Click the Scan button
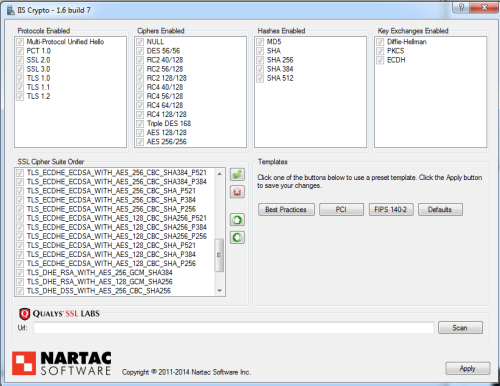The image size is (500, 386). coord(460,328)
